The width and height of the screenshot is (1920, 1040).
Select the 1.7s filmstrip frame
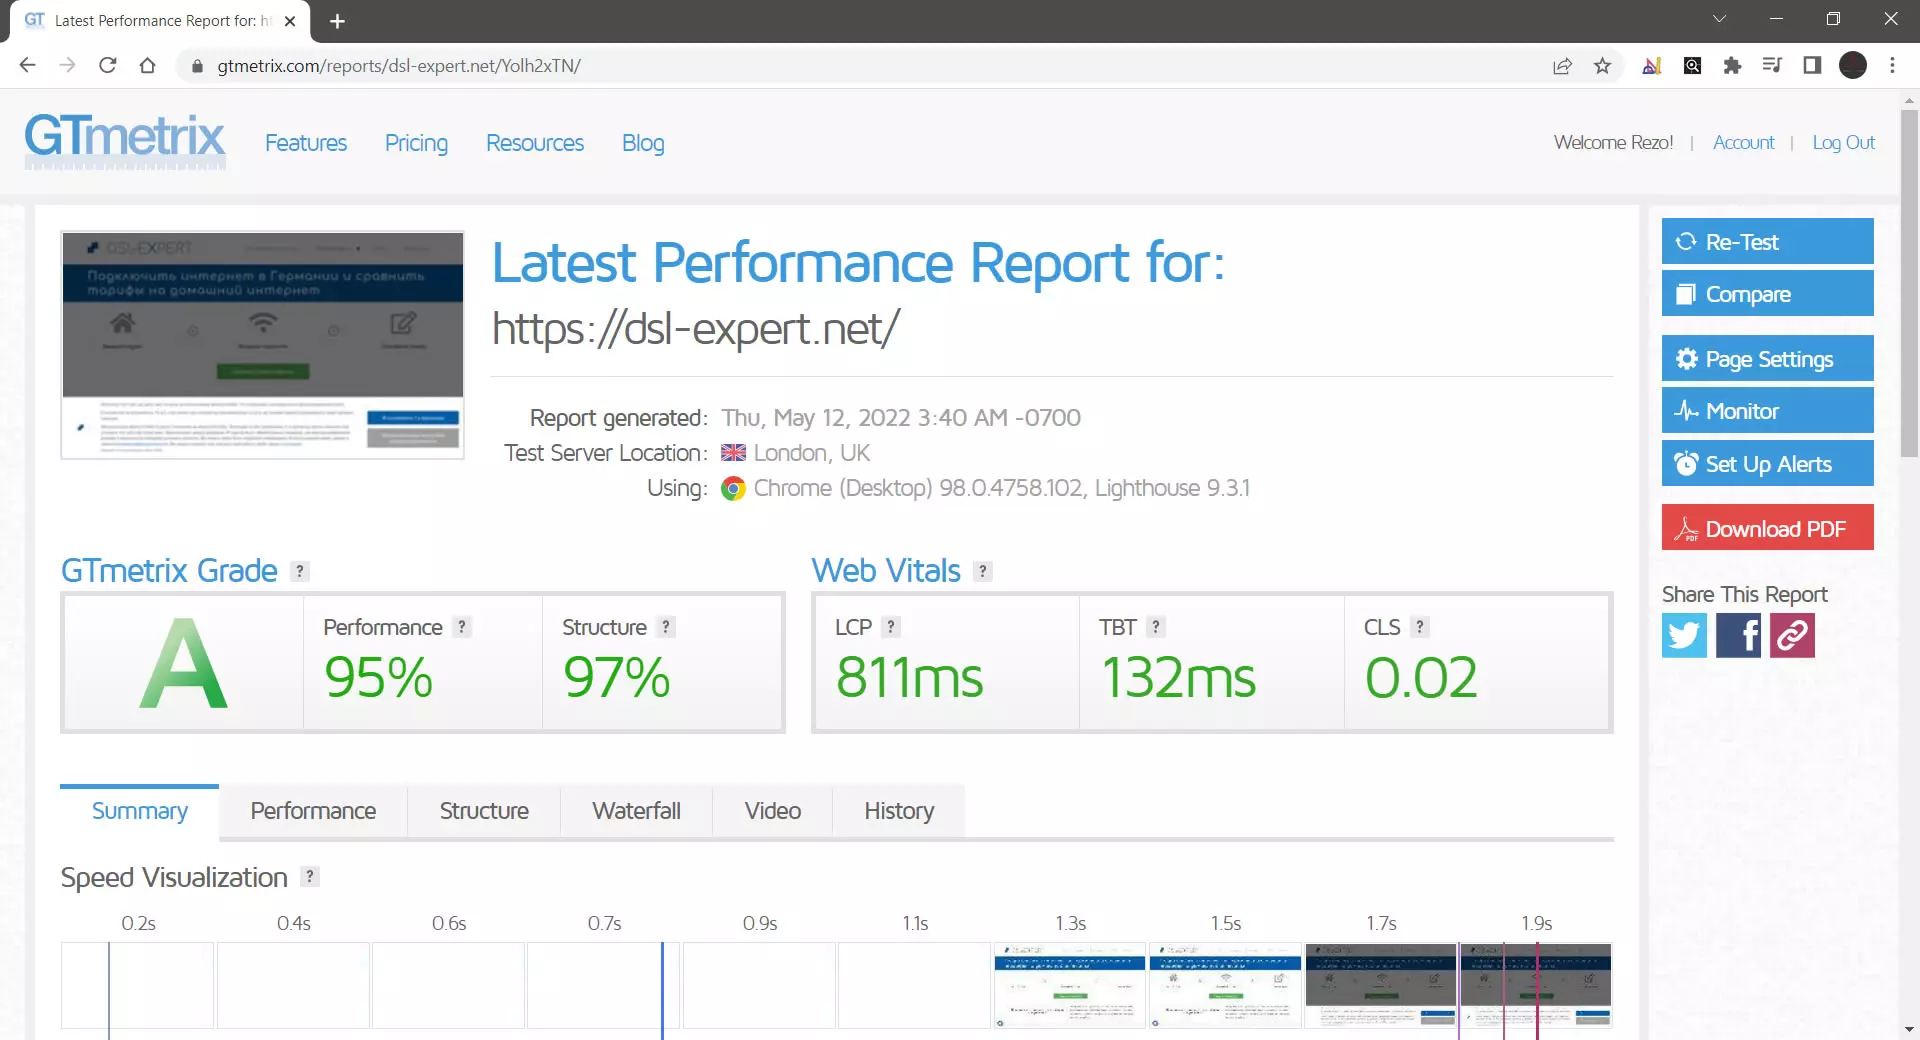[x=1380, y=985]
